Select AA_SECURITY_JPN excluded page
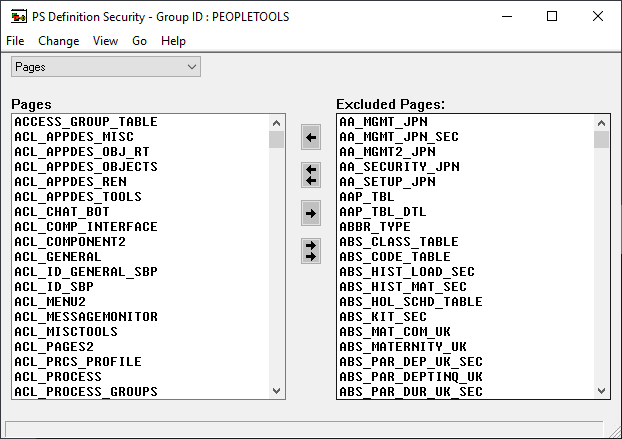Viewport: 622px width, 439px height. tap(466, 167)
